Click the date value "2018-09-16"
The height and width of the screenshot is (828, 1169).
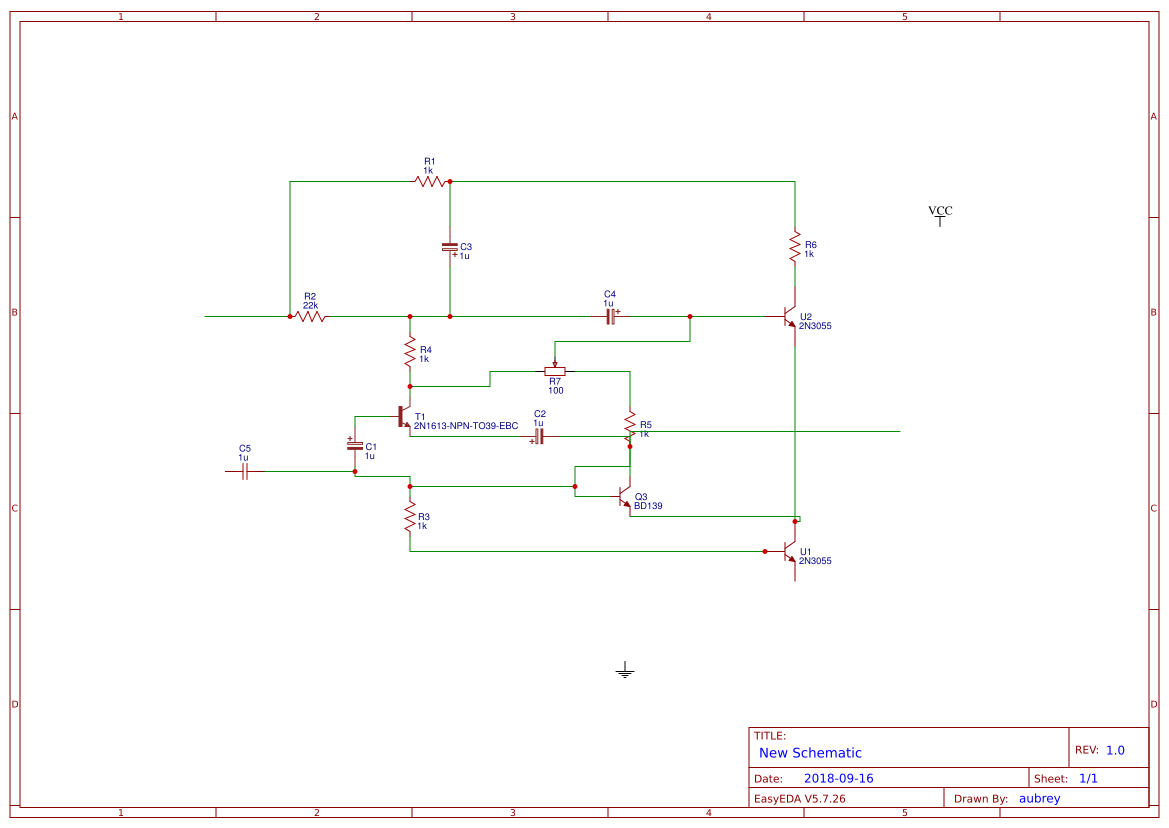click(x=839, y=778)
